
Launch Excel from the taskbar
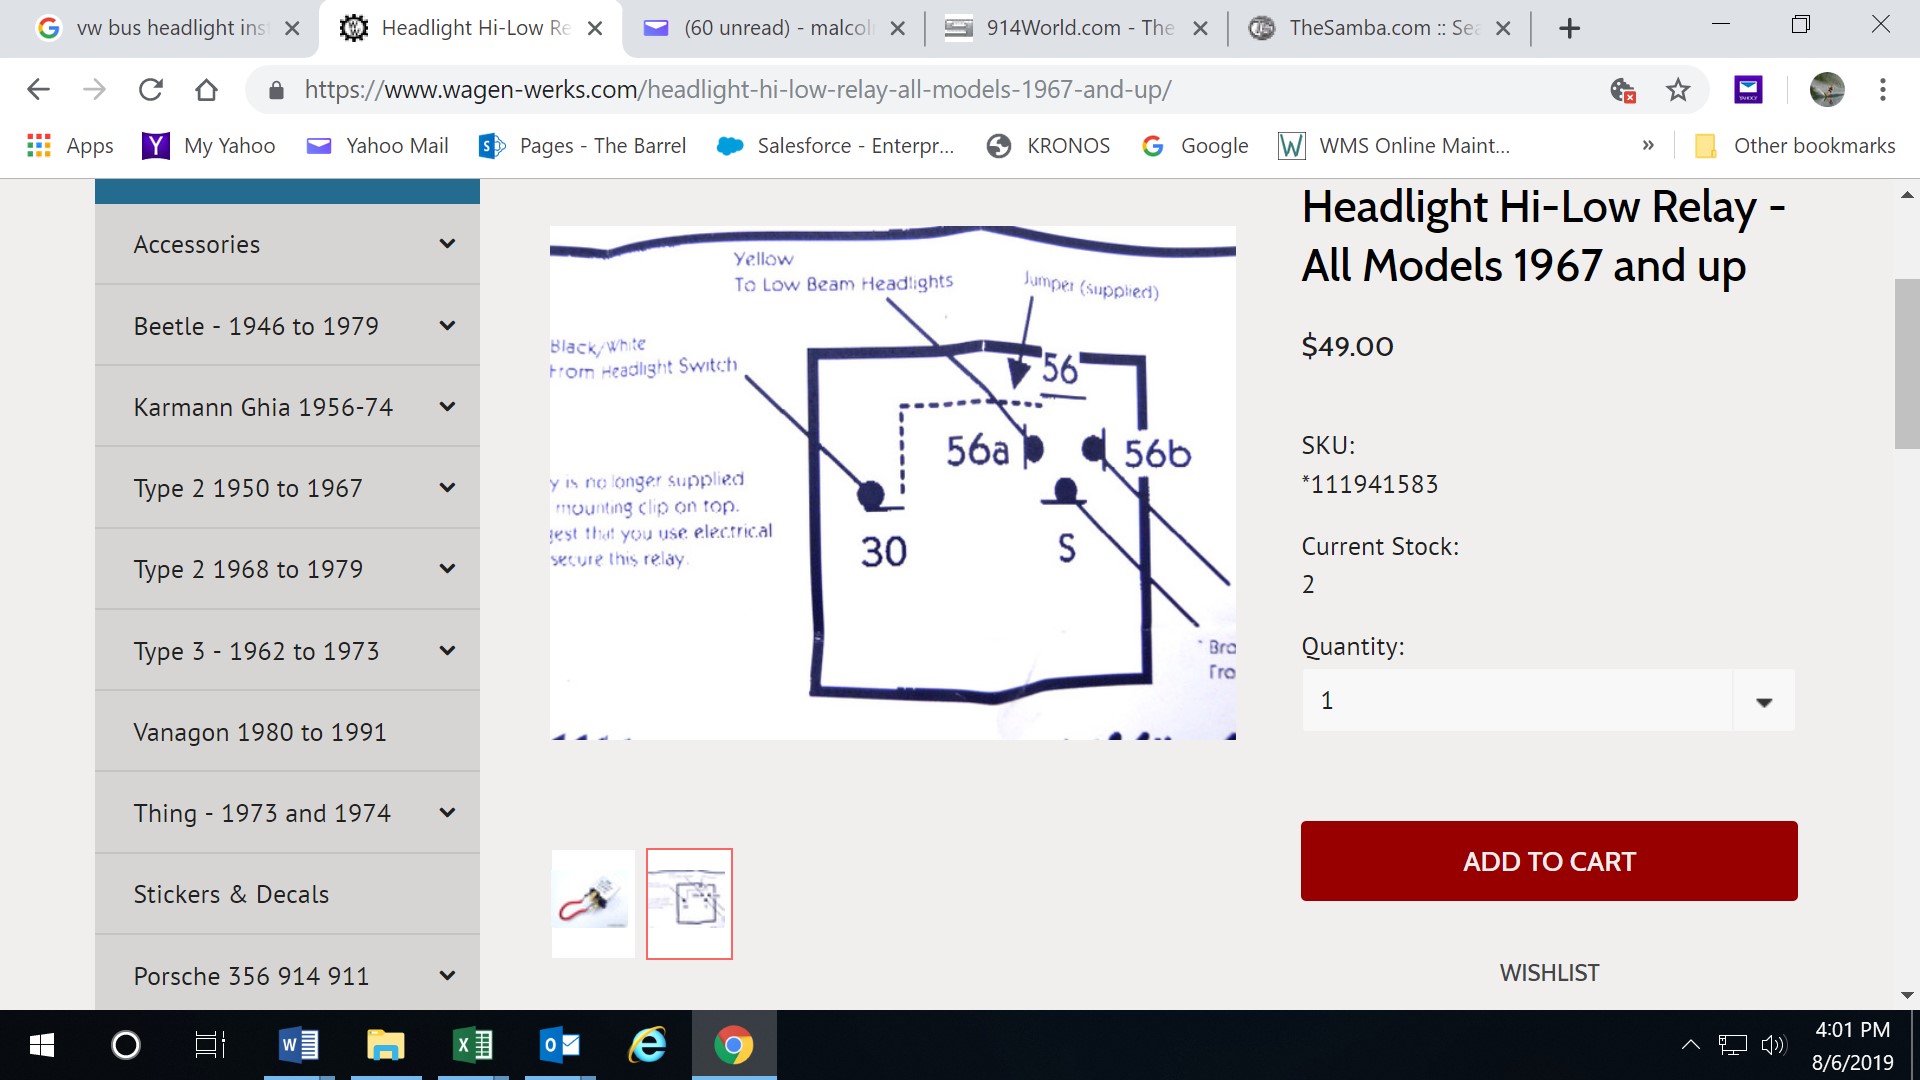point(472,1045)
